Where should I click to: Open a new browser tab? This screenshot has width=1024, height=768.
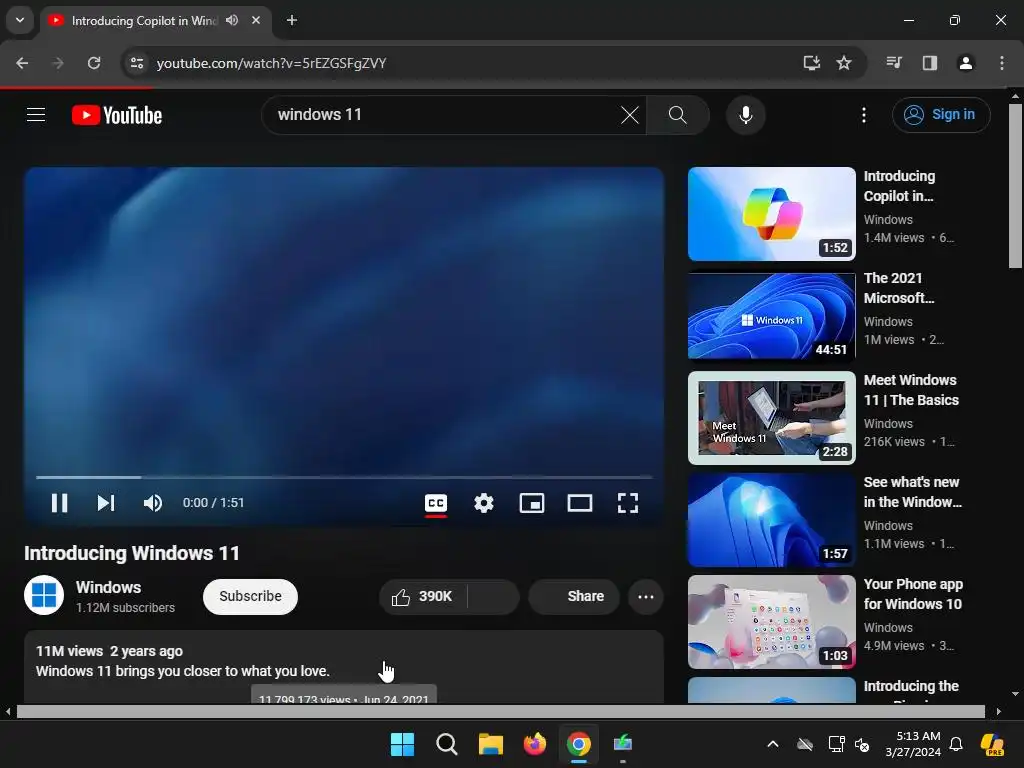[292, 20]
